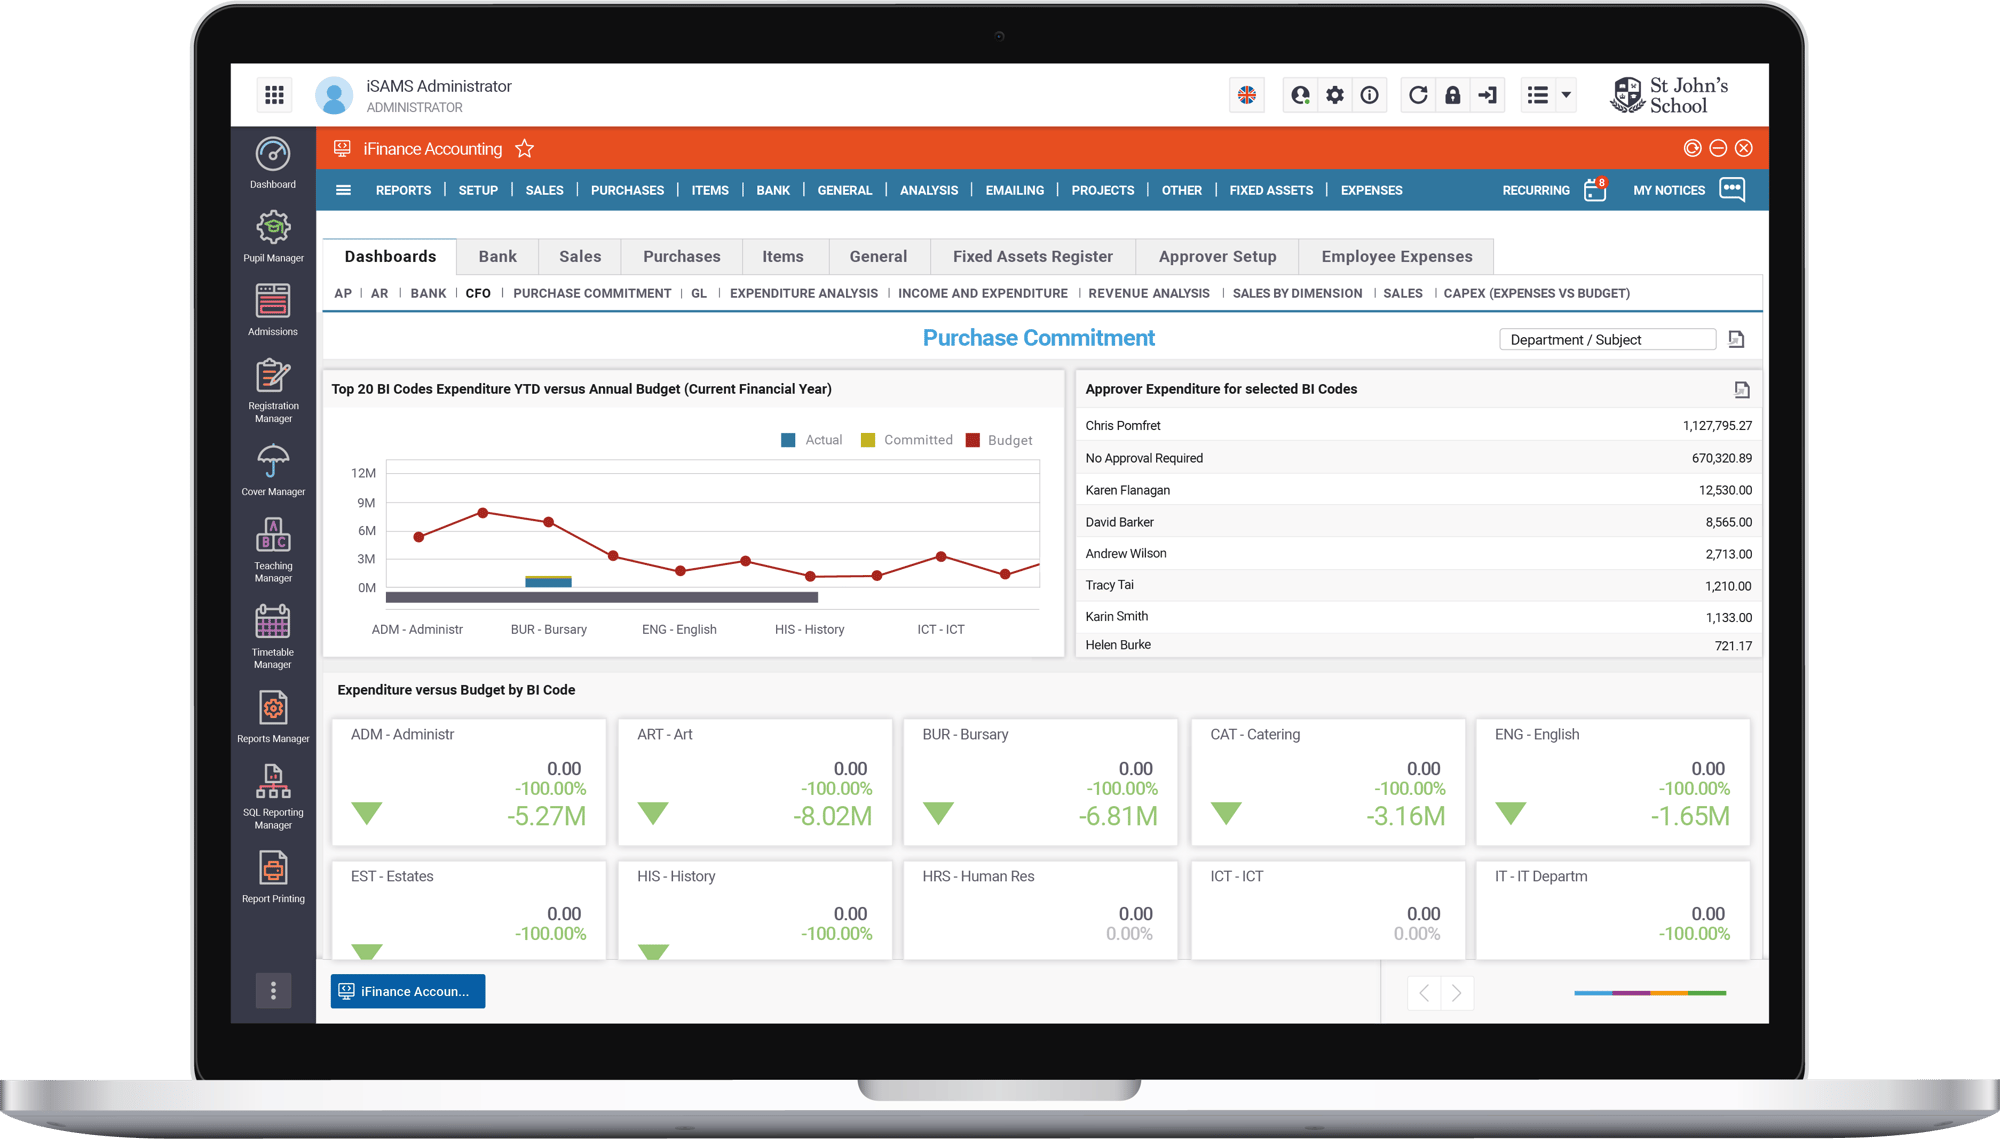Open the apps grid next to the avatar
Screen dimensions: 2000x1139
tap(274, 94)
